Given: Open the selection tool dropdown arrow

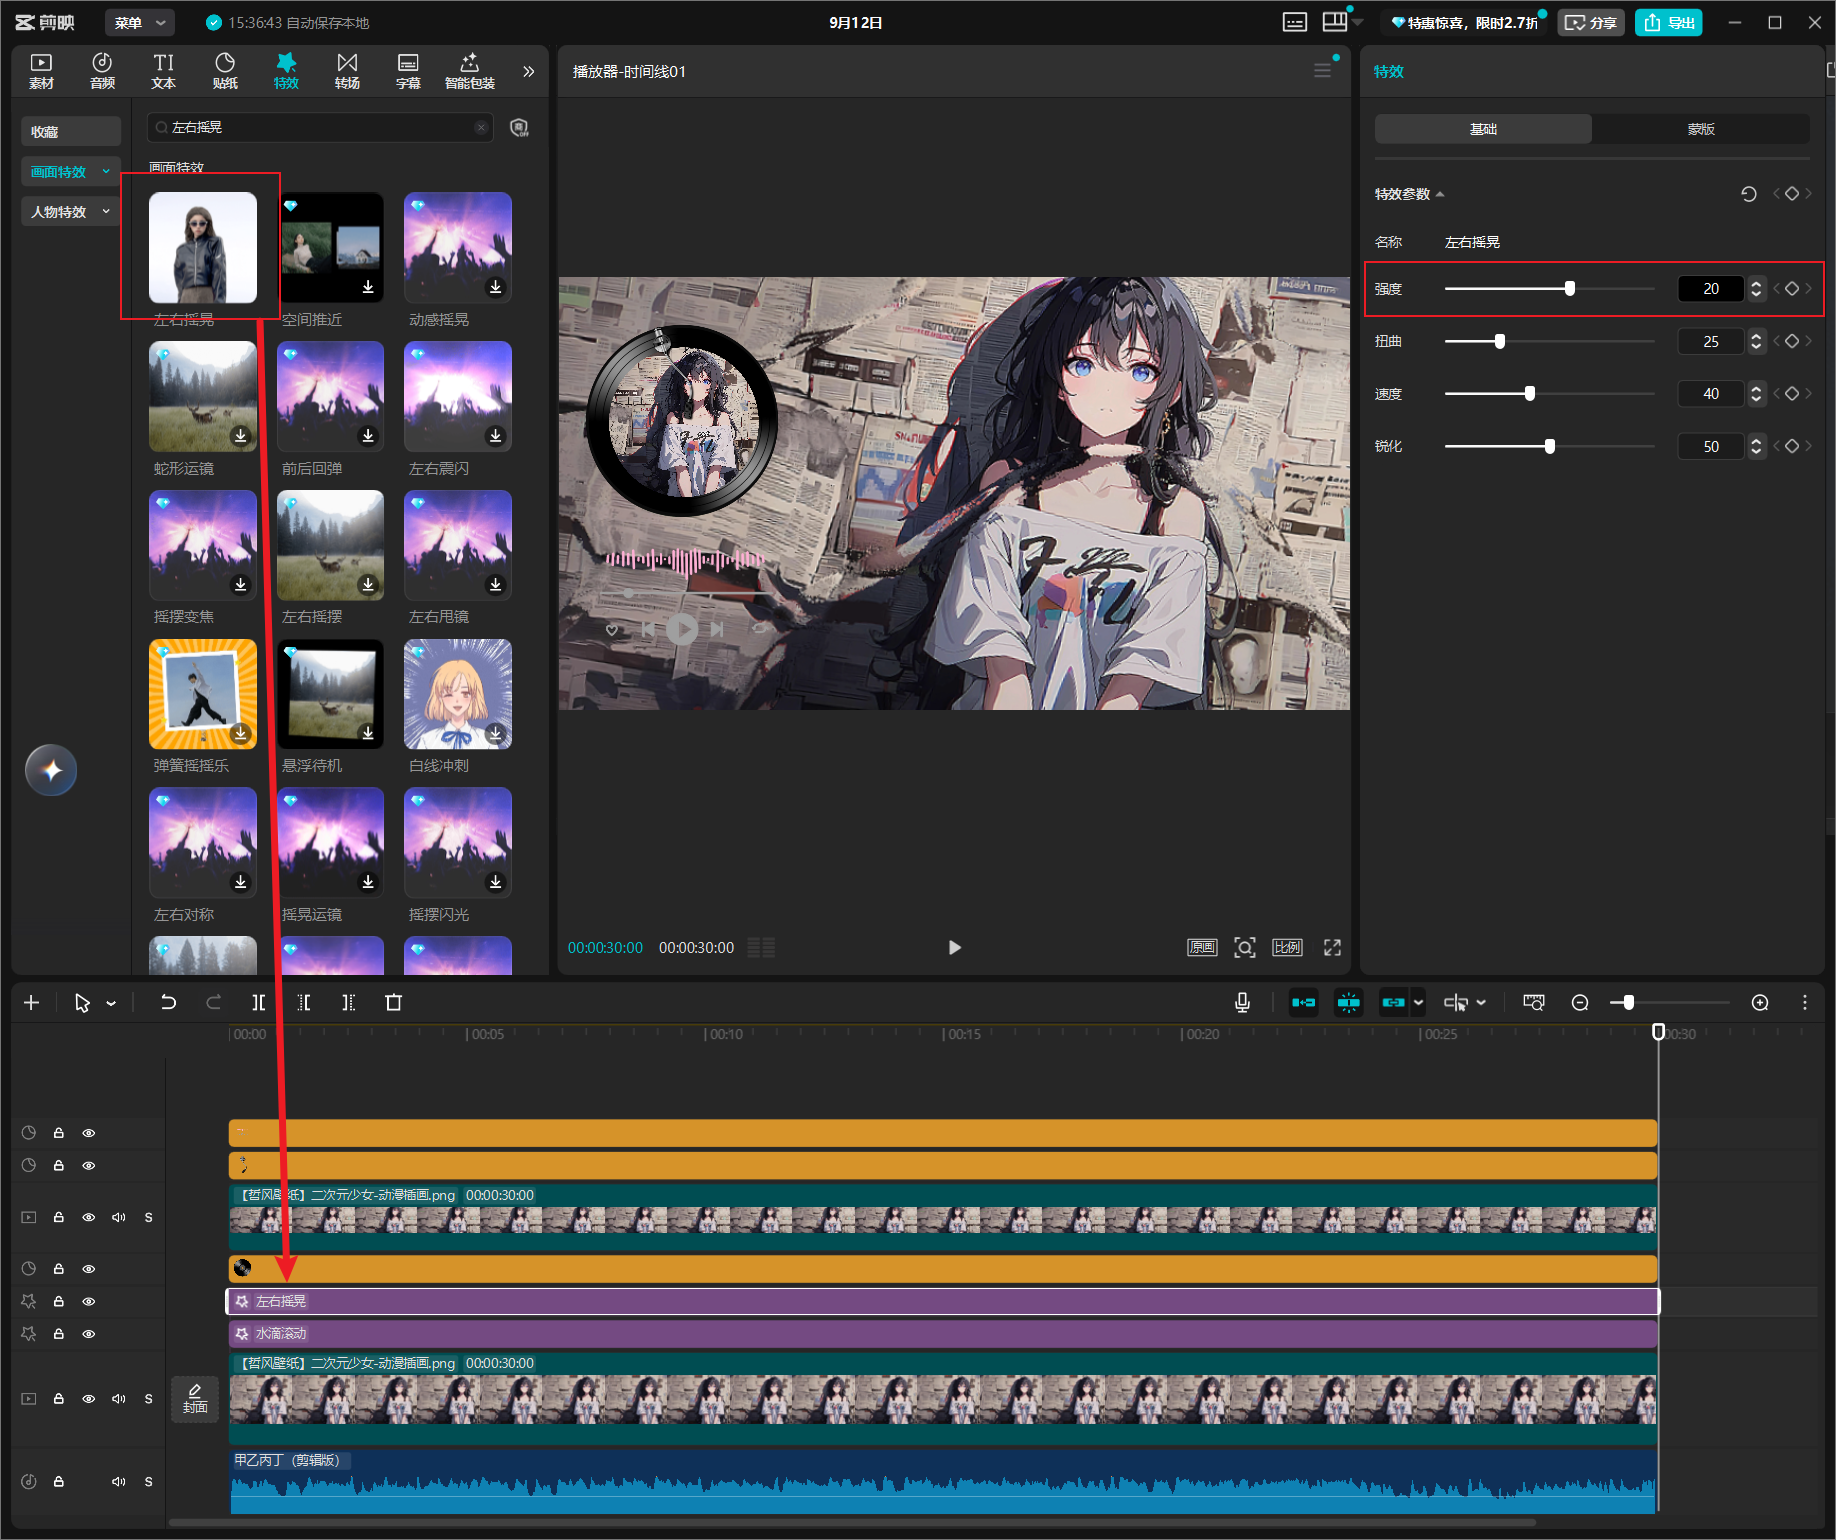Looking at the screenshot, I should click(111, 1003).
